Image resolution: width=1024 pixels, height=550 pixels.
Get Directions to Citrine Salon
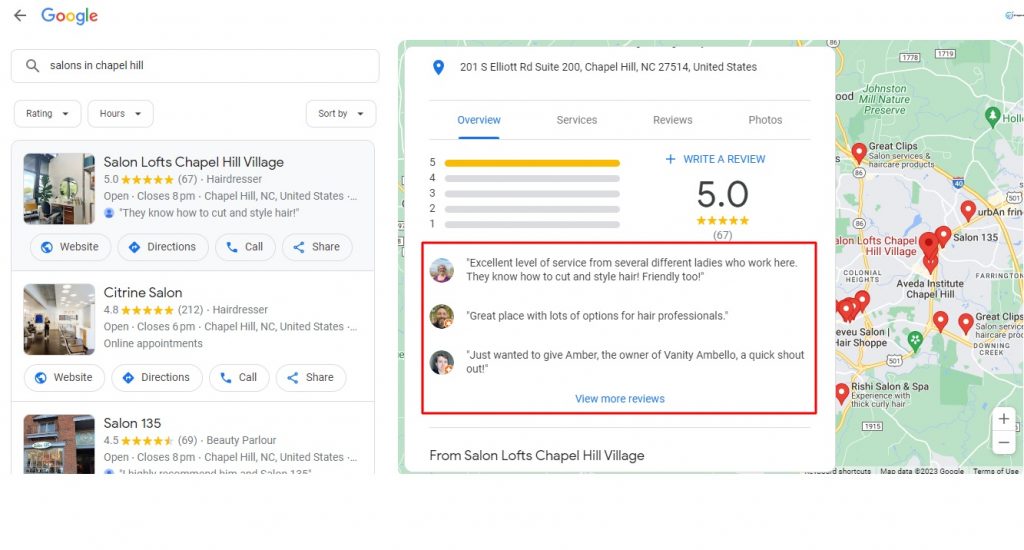click(157, 378)
